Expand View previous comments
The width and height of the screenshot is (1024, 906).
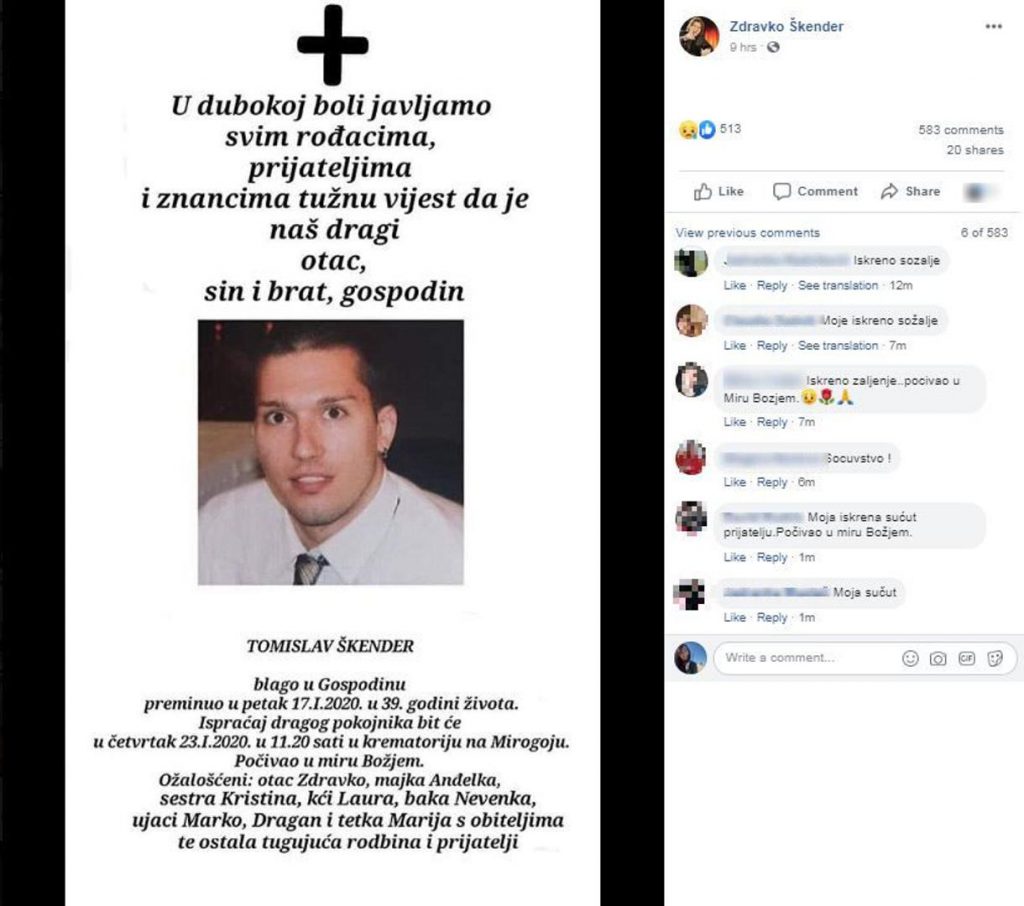click(x=747, y=233)
